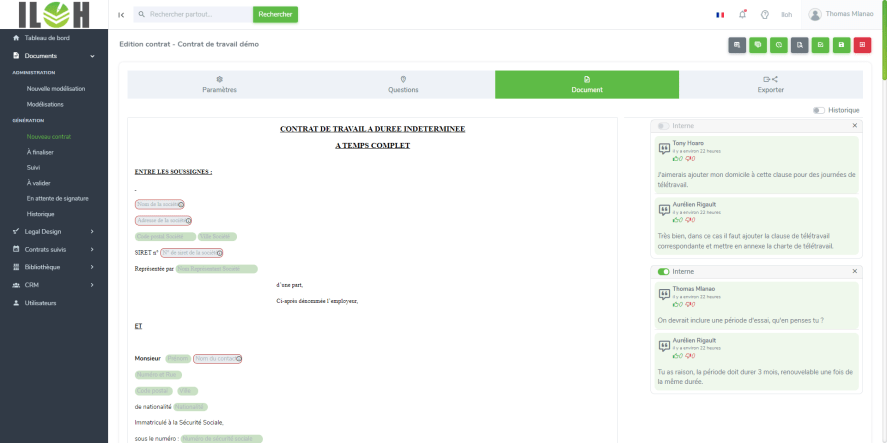The width and height of the screenshot is (887, 443).
Task: Click the green save disk icon
Action: 841,45
